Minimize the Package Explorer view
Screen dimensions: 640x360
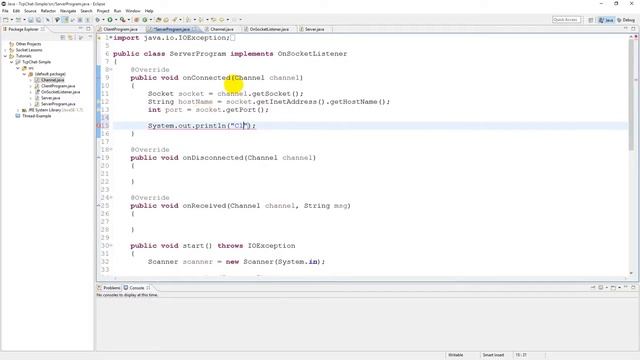80,29
